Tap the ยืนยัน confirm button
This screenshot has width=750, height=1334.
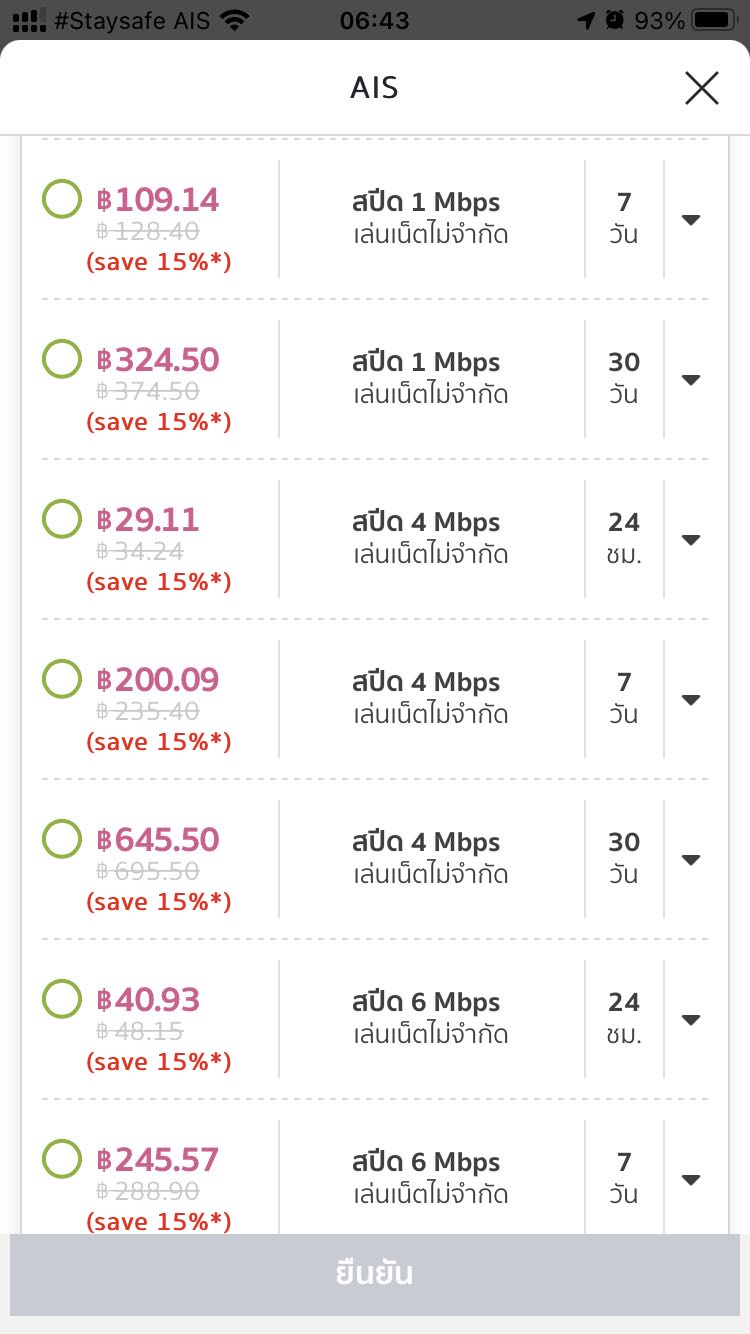375,1274
